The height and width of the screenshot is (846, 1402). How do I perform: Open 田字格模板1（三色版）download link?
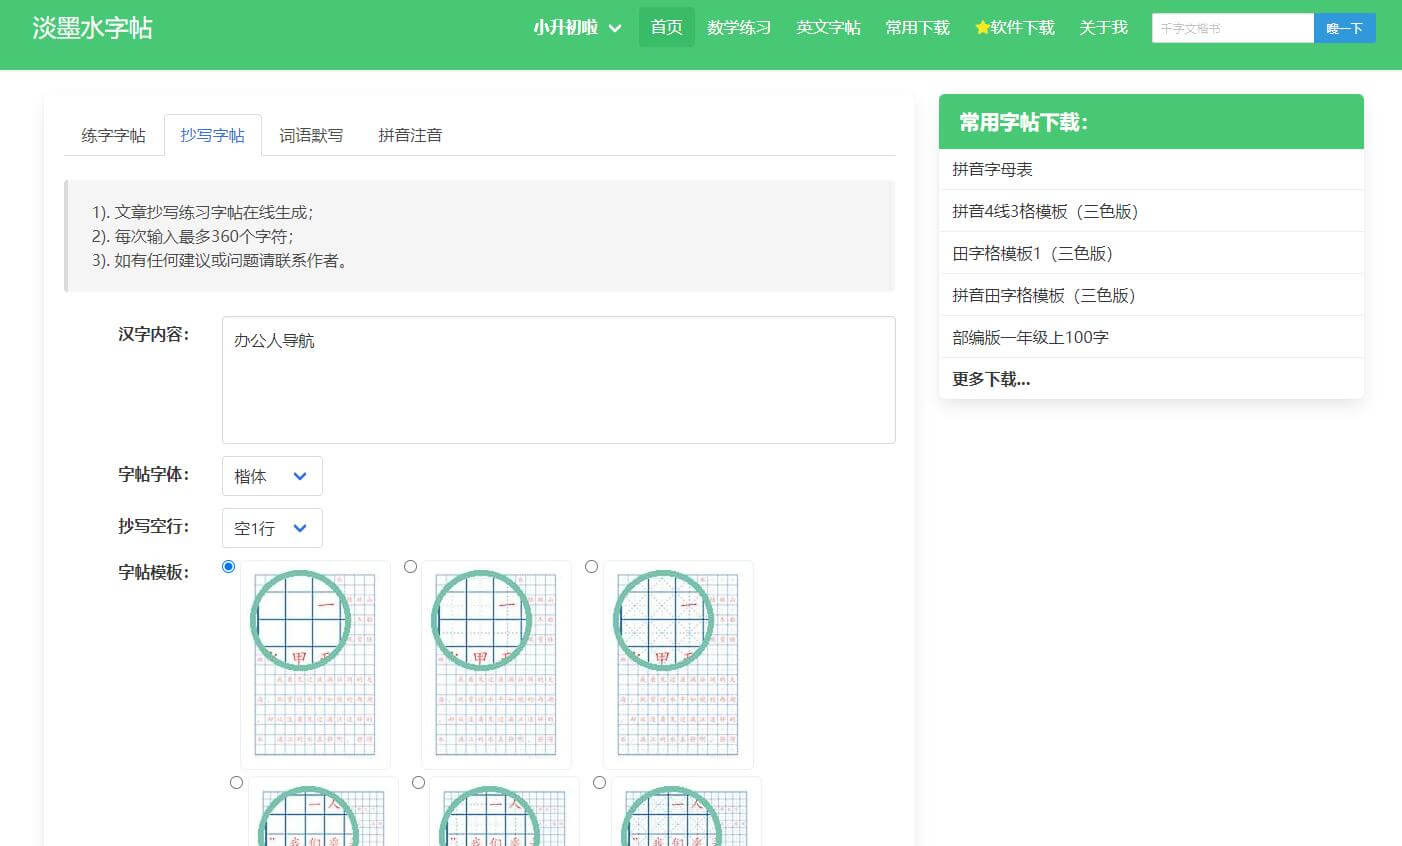pos(1031,253)
